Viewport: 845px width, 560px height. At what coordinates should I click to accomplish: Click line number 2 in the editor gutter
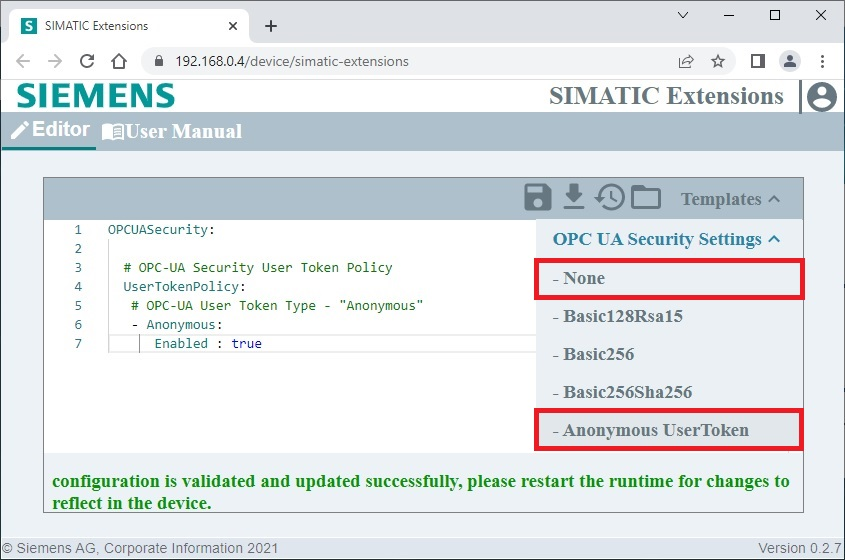tap(78, 248)
